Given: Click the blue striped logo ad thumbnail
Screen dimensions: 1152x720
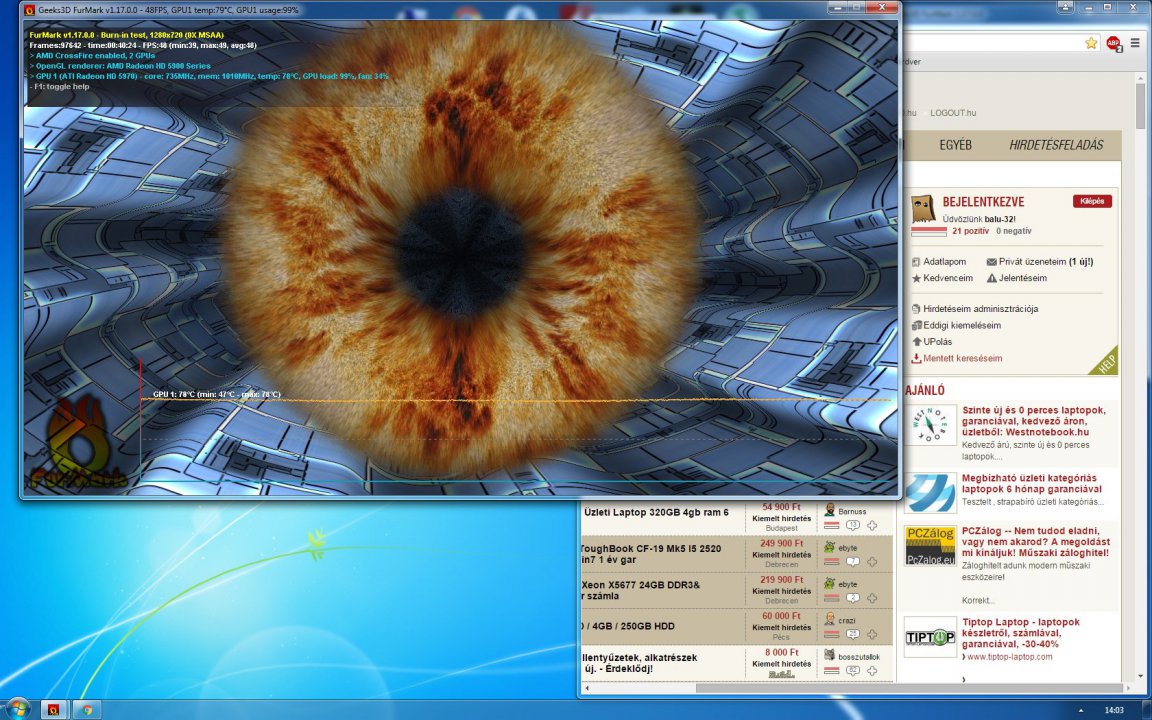Looking at the screenshot, I should (x=930, y=493).
